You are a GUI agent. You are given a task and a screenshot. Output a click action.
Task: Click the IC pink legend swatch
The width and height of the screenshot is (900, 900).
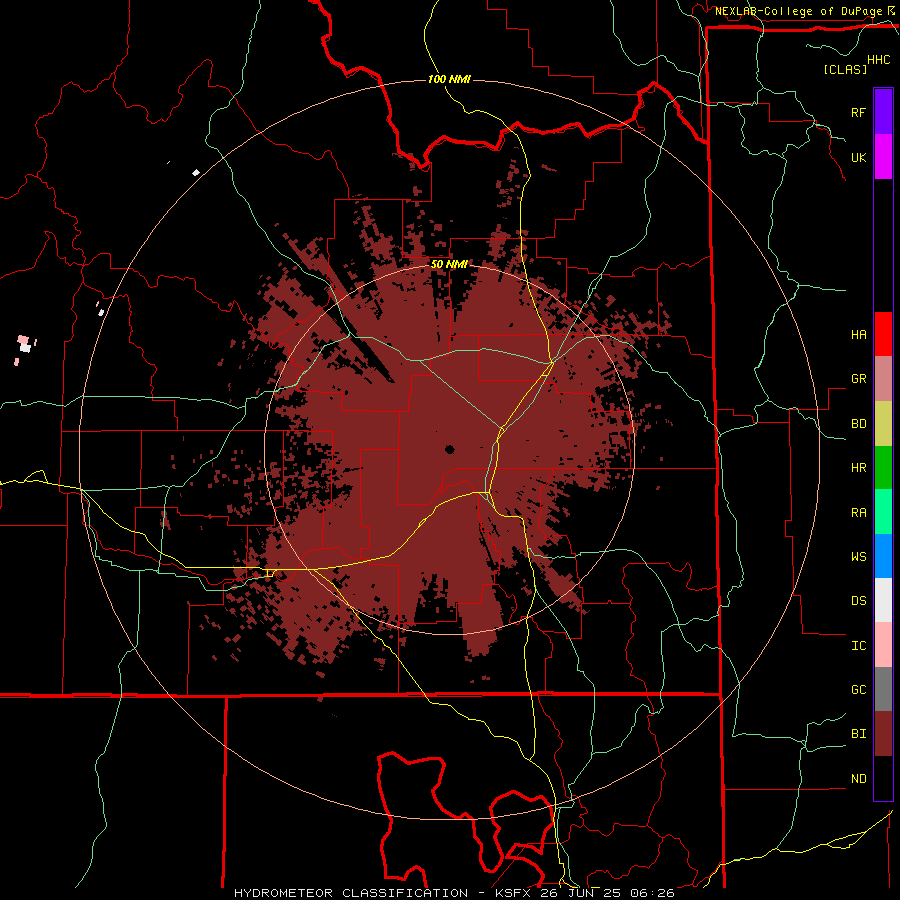coord(883,645)
